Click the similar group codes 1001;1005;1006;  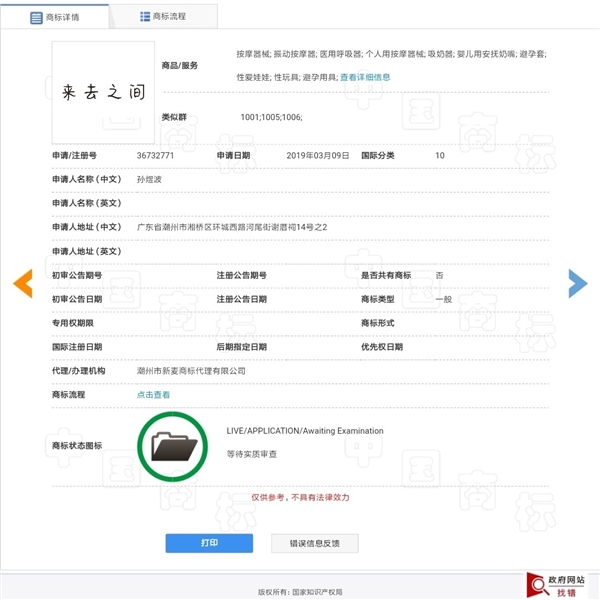(271, 118)
